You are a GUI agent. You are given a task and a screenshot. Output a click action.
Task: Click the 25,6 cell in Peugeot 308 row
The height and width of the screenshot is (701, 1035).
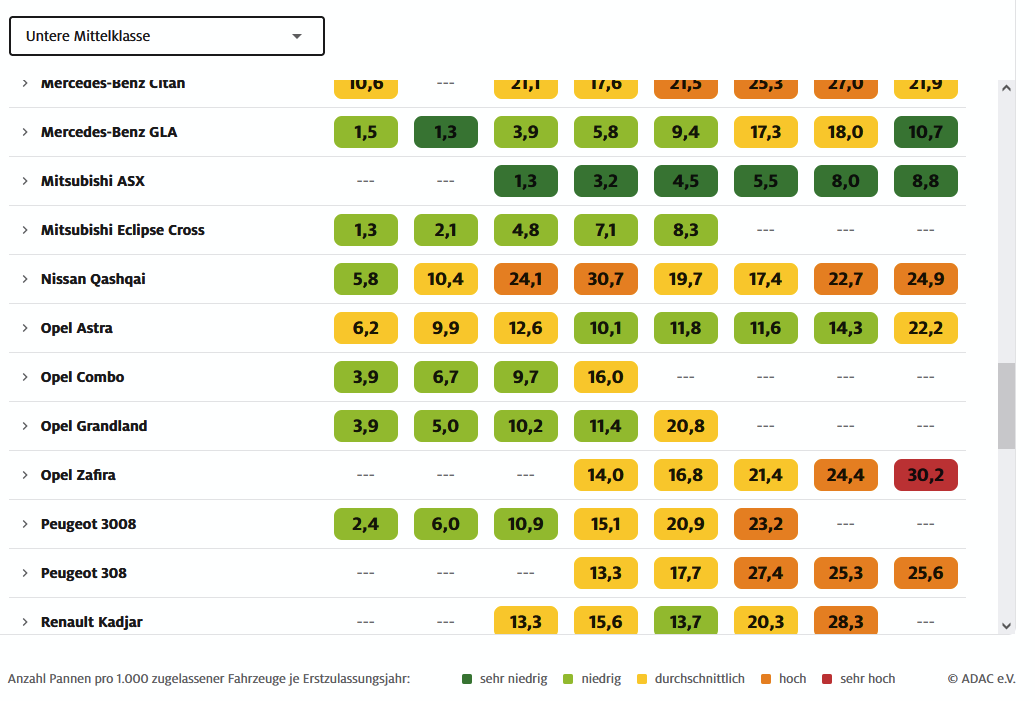pos(925,573)
